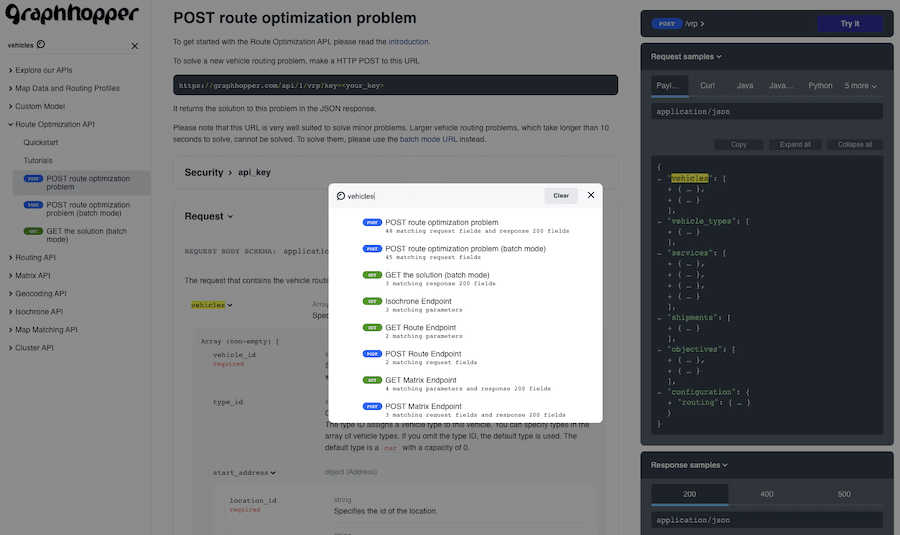Open the 5 more languages dropdown
The image size is (900, 535).
(x=860, y=86)
